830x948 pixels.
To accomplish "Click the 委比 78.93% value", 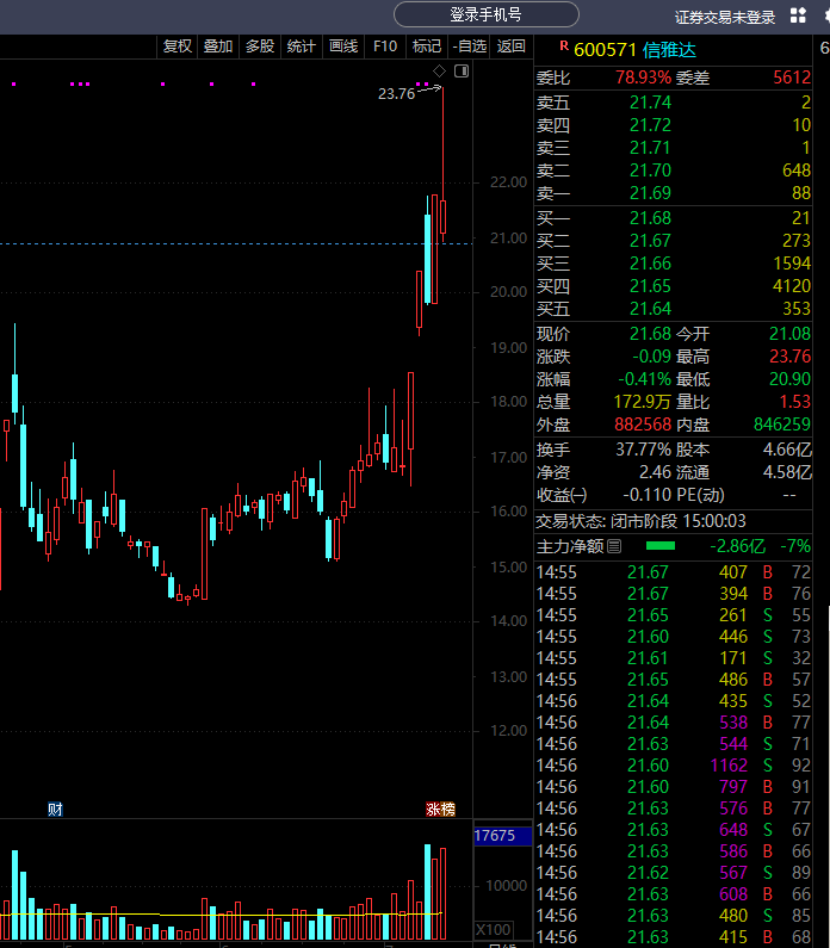I will coord(643,77).
